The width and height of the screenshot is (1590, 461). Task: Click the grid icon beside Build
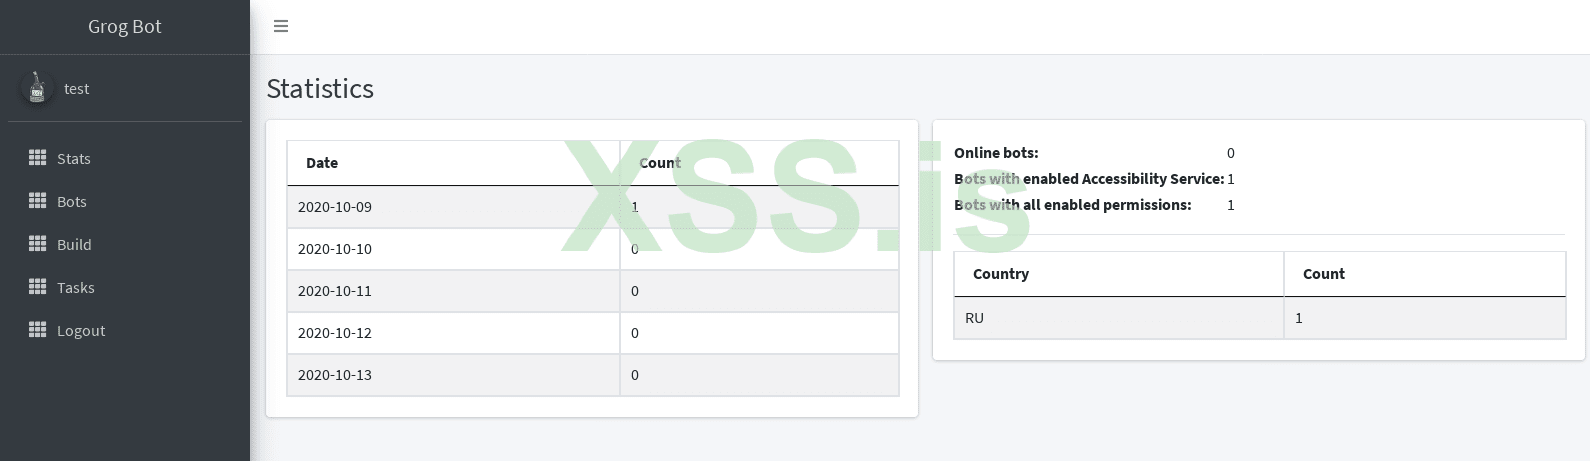click(38, 244)
